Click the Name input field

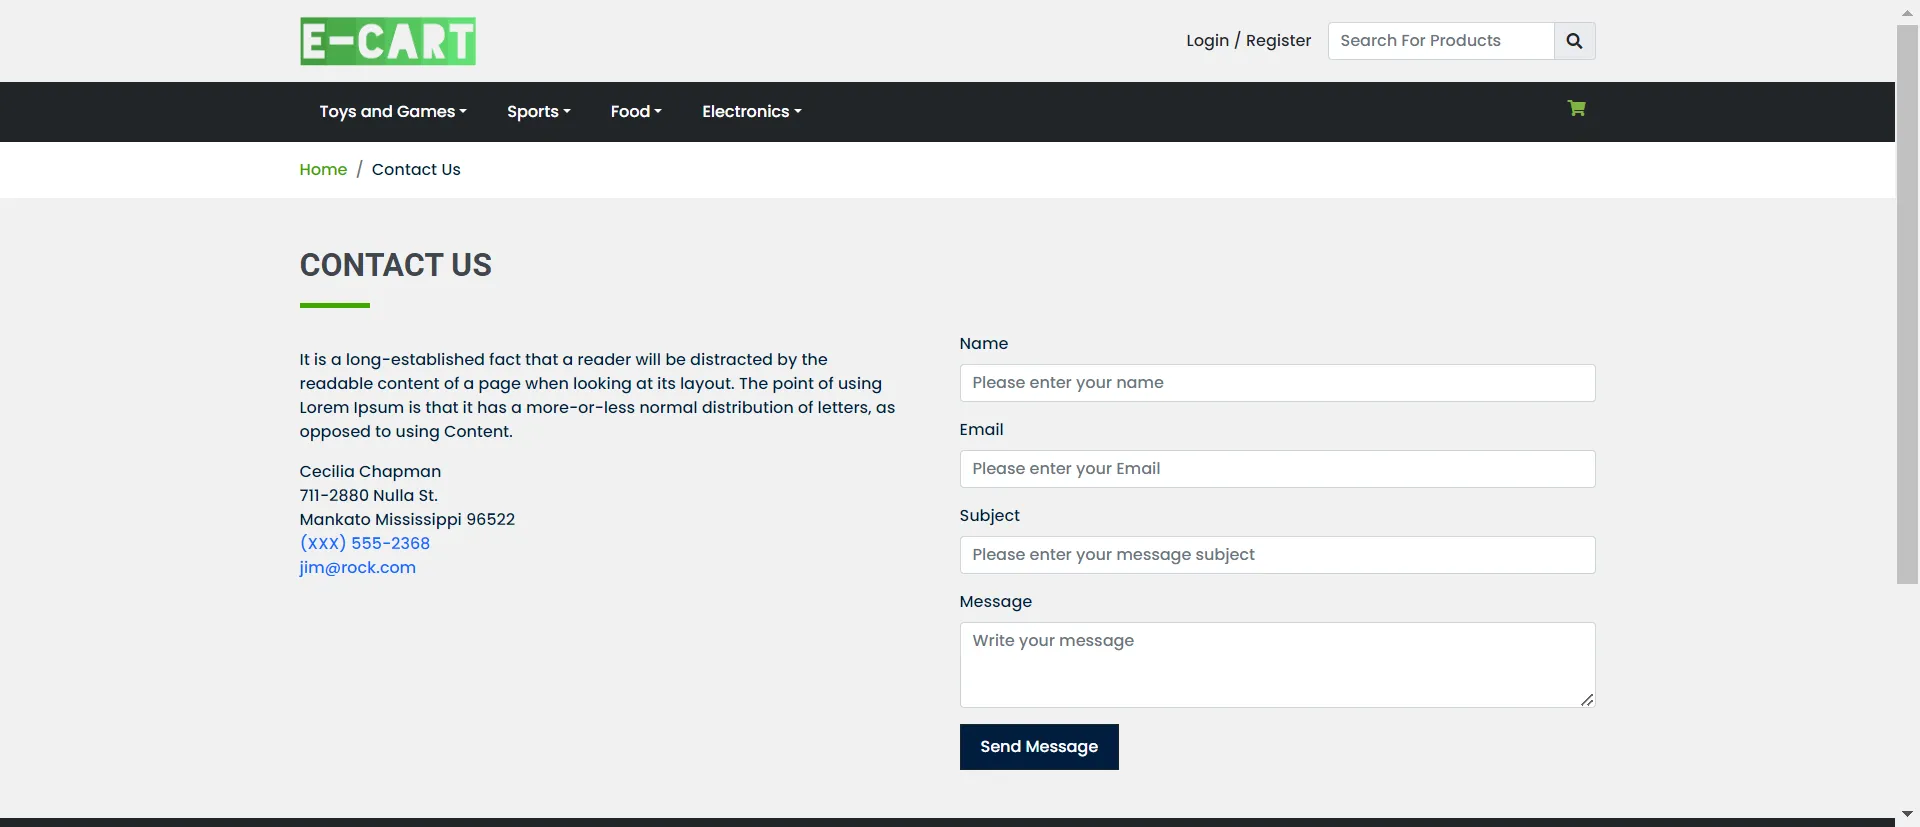1276,383
